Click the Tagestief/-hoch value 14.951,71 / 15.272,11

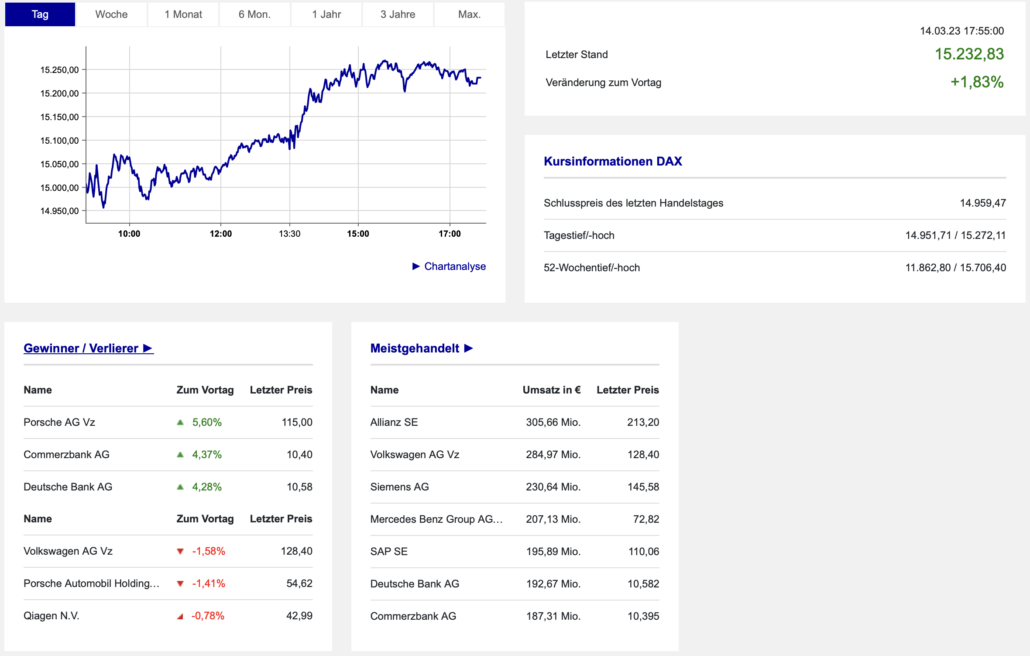point(955,235)
